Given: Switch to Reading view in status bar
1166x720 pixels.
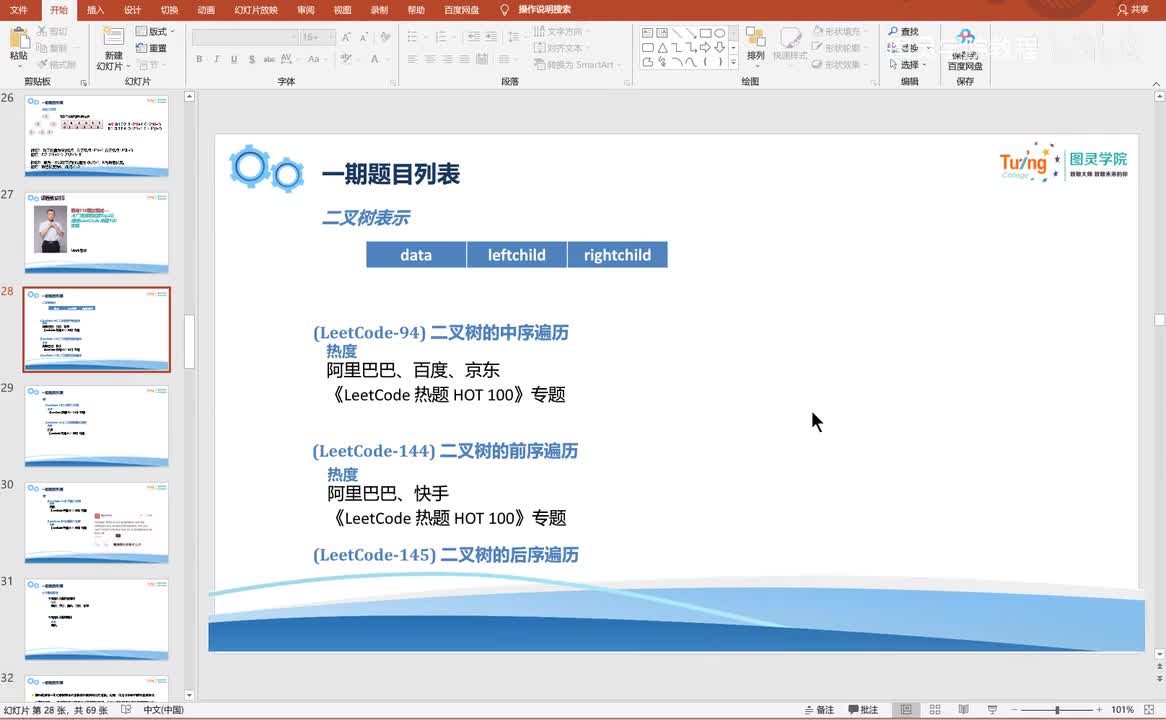Looking at the screenshot, I should pos(963,710).
